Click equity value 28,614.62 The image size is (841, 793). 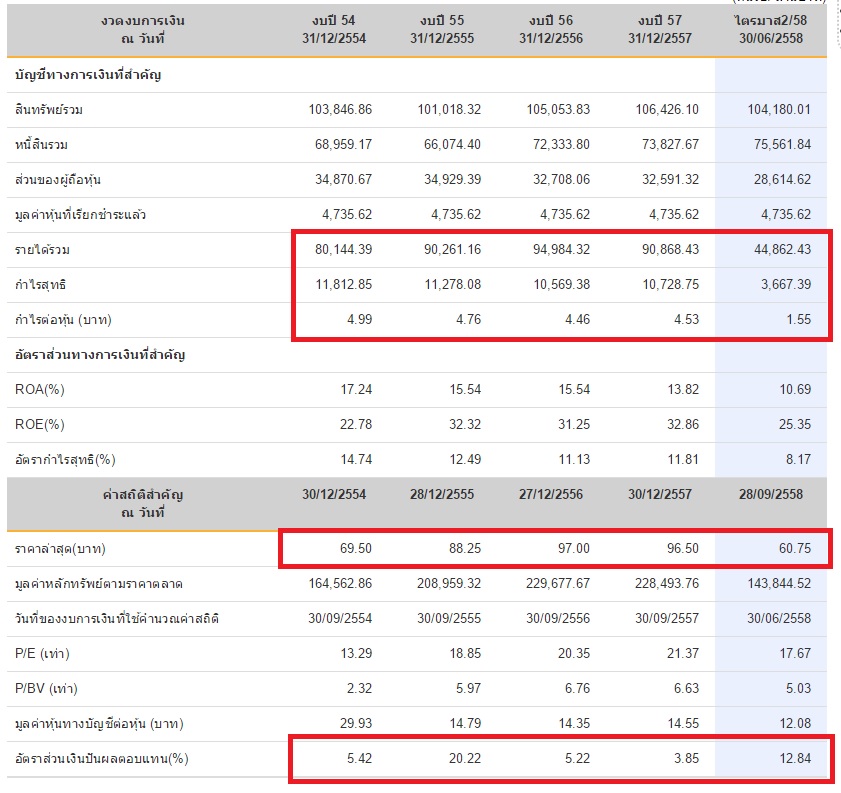click(x=783, y=179)
